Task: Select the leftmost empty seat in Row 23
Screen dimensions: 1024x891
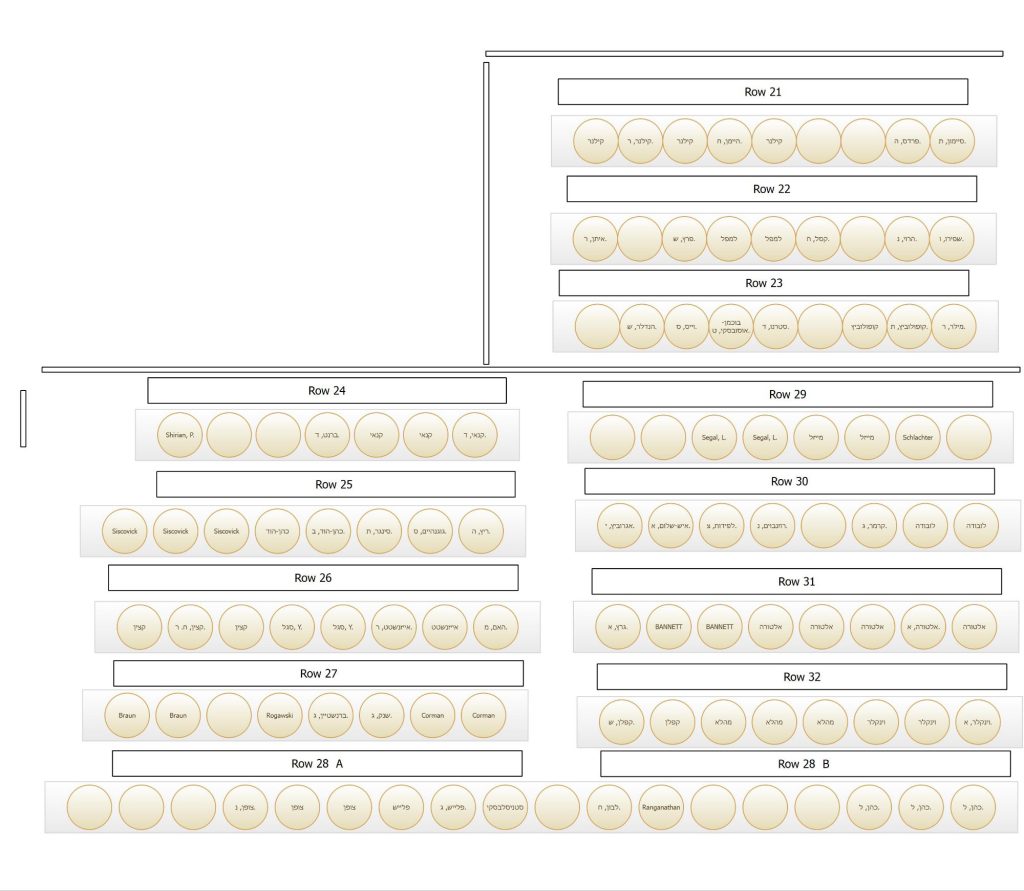Action: pos(598,327)
